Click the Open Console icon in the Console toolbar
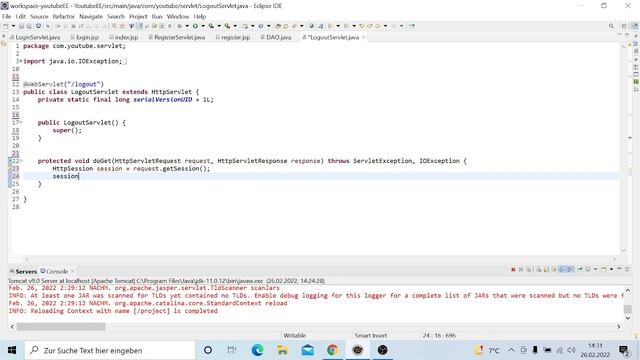 pos(603,269)
